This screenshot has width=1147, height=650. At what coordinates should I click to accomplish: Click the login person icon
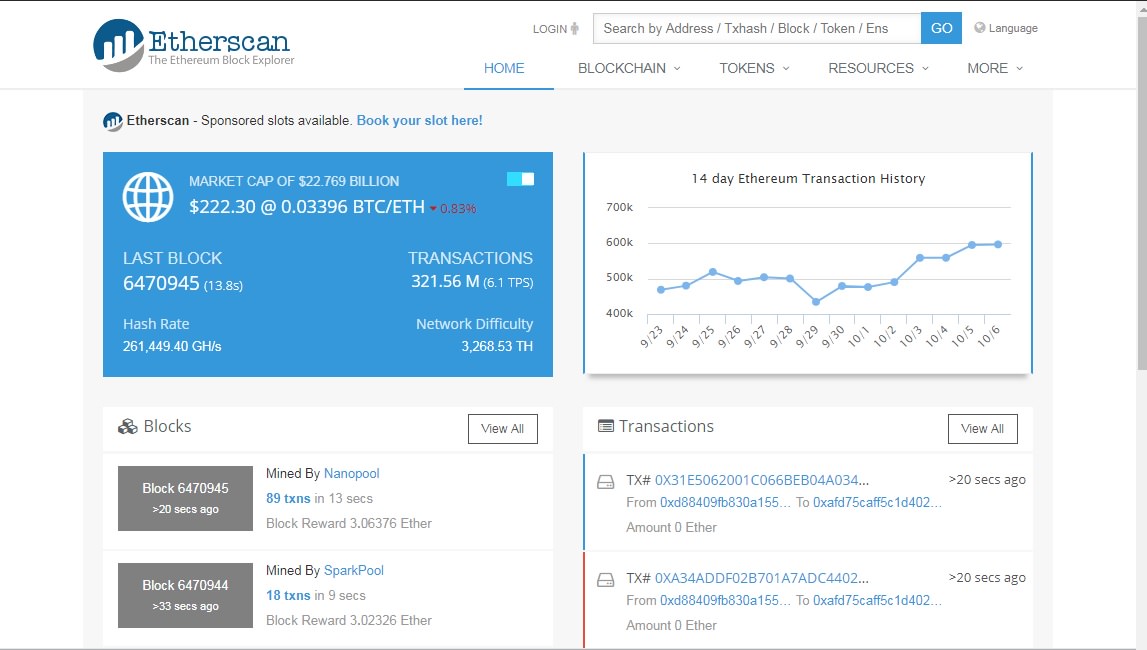click(x=575, y=29)
